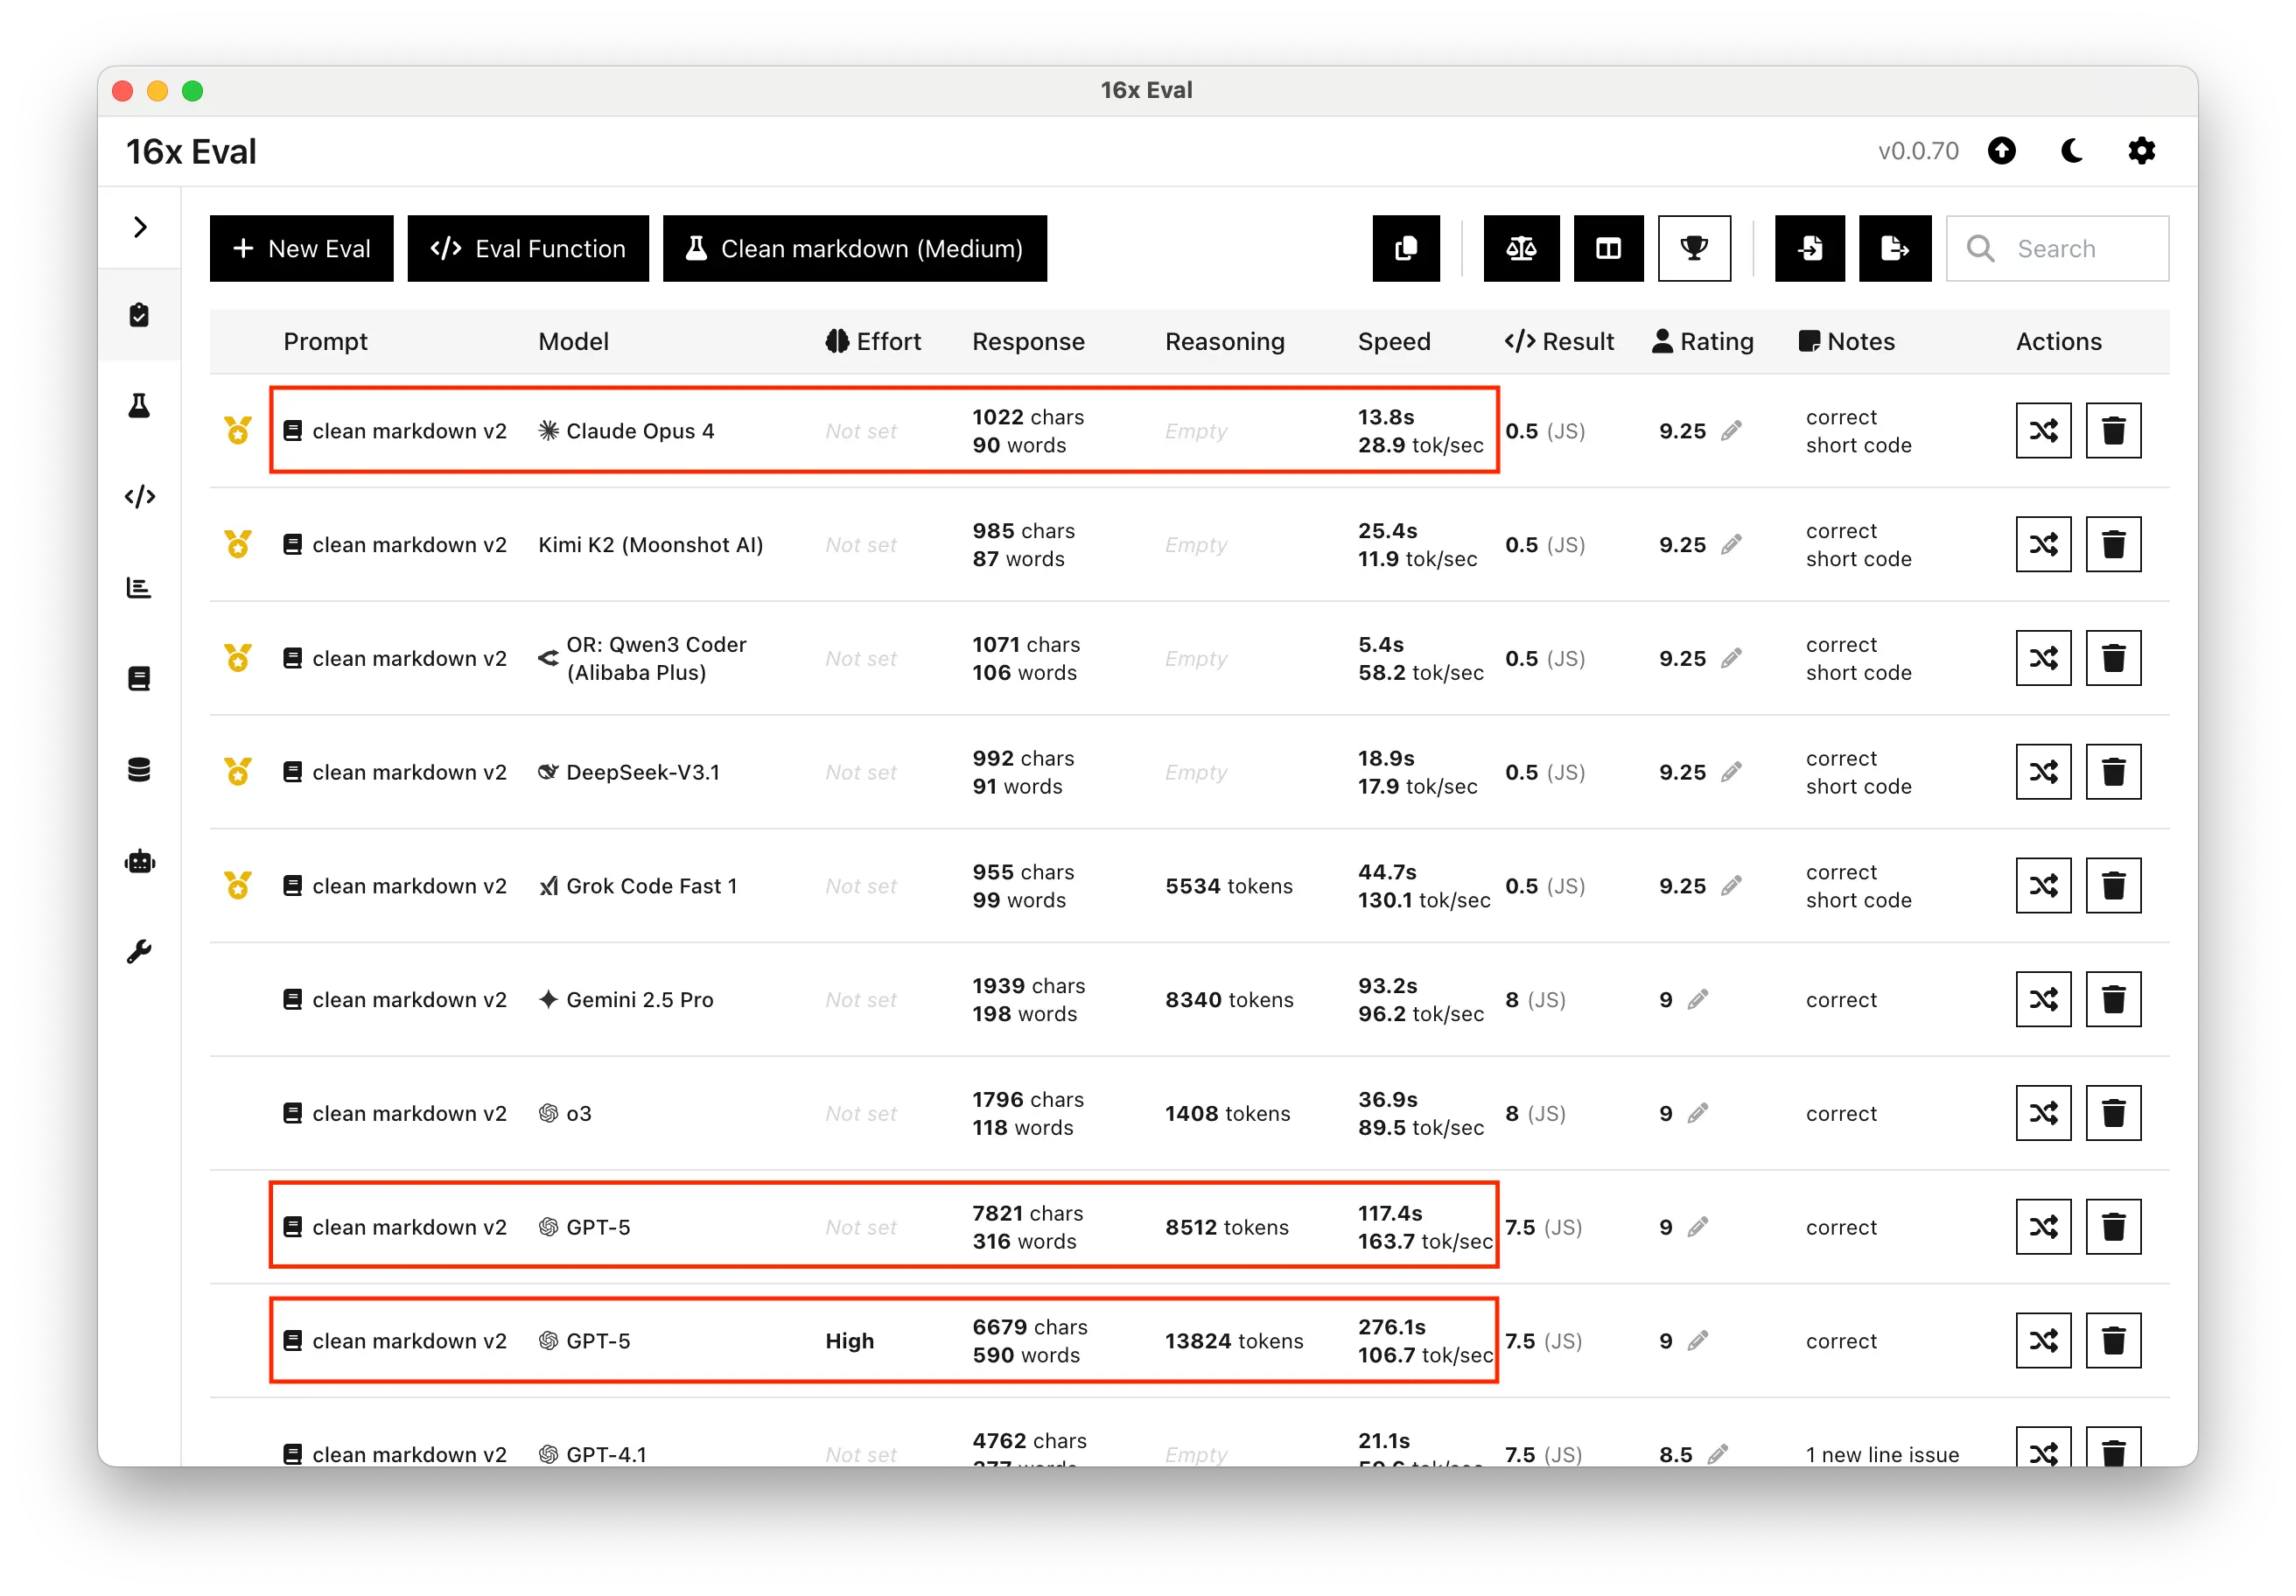Click shuffle rerun icon for Grok Code Fast 1
The height and width of the screenshot is (1596, 2296).
pos(2043,886)
